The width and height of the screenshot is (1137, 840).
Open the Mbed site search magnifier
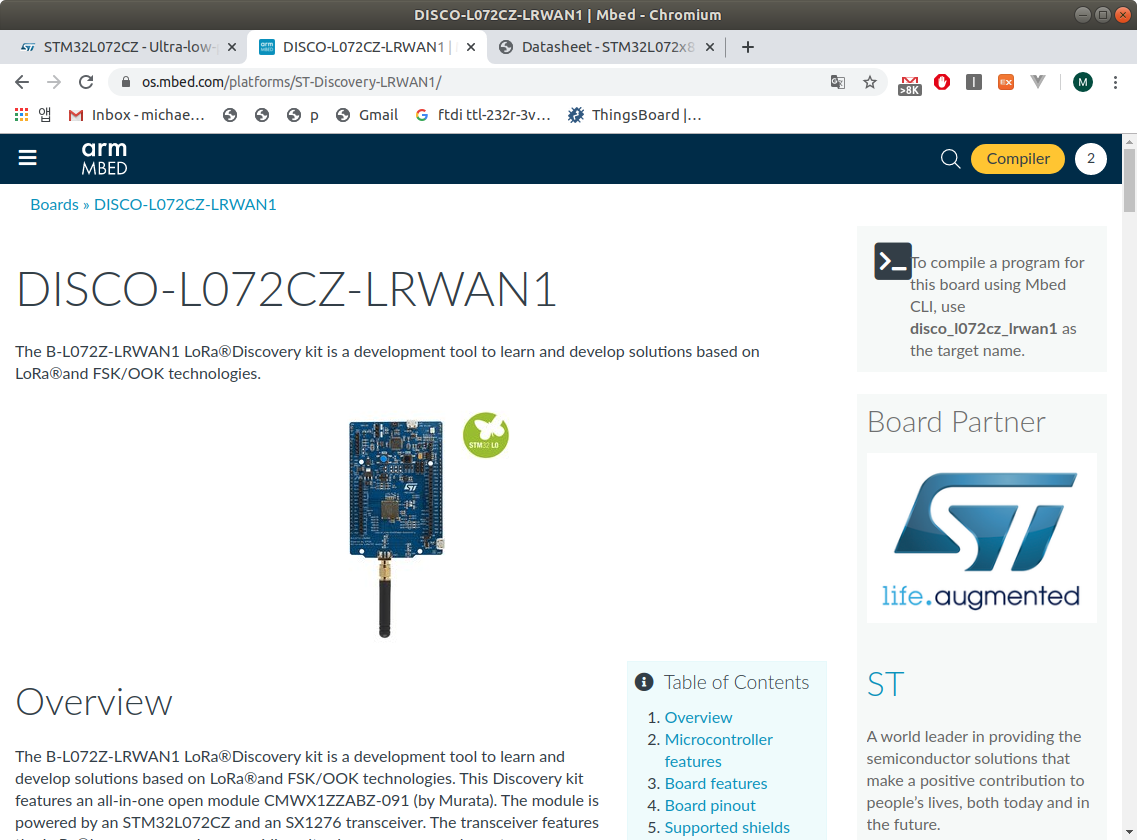950,158
